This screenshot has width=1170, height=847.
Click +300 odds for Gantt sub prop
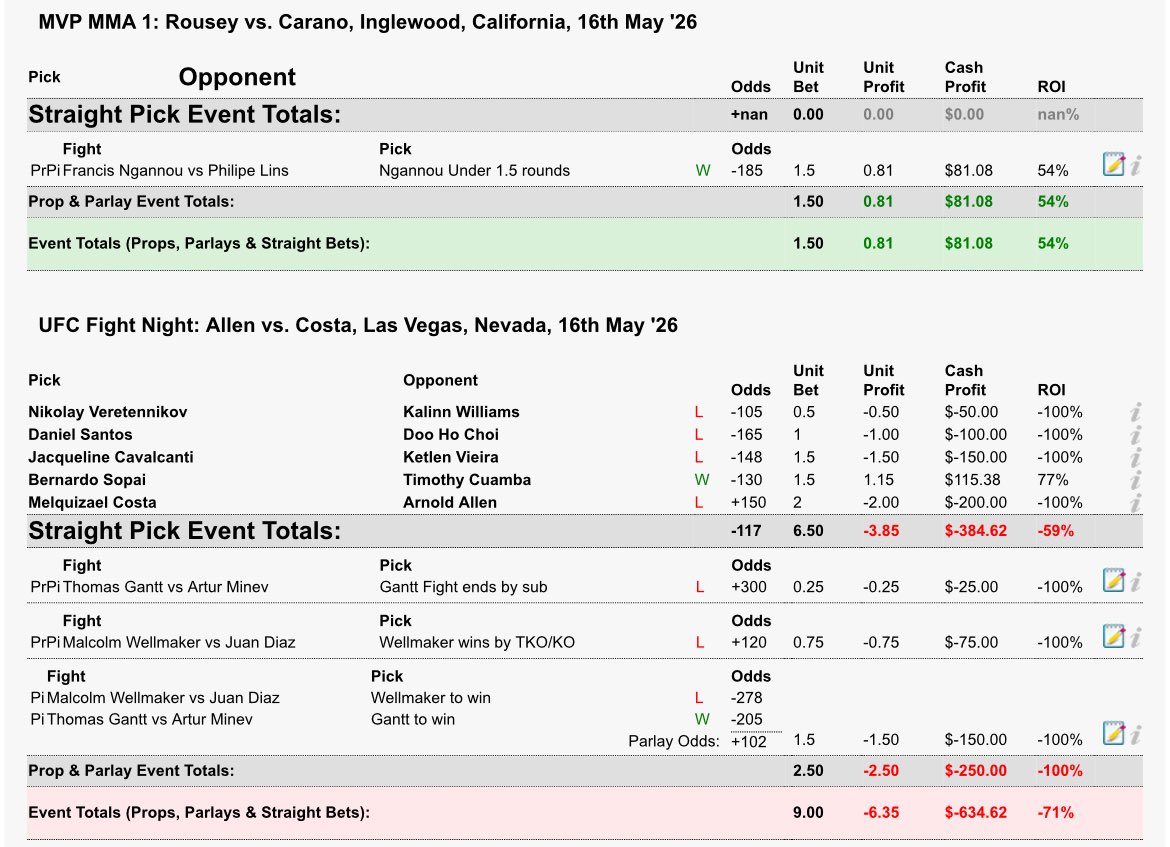[x=748, y=587]
